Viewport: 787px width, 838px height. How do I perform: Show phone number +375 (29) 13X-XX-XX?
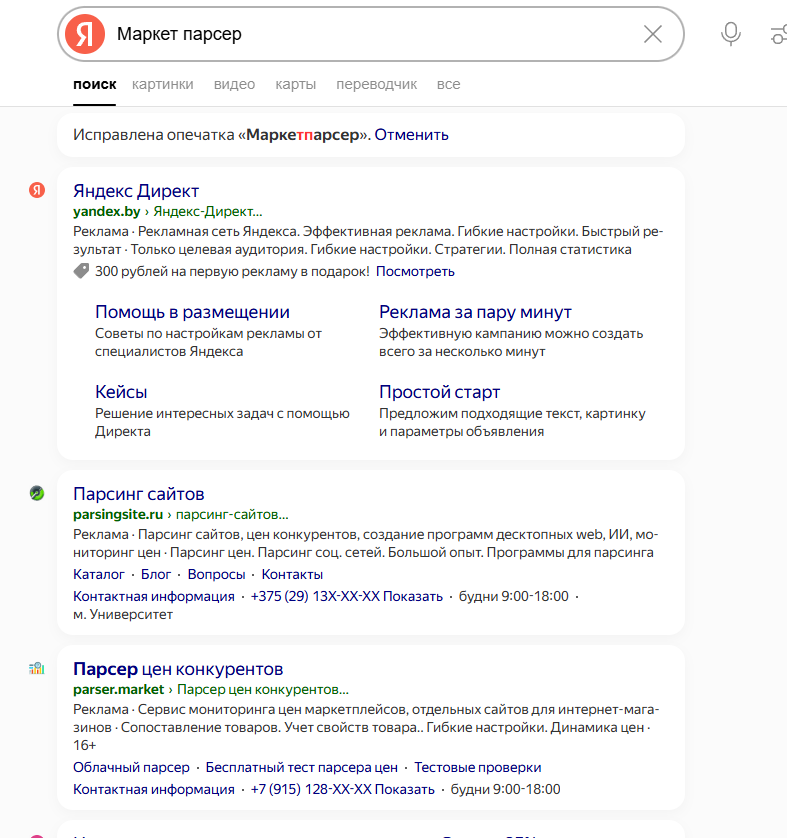347,596
